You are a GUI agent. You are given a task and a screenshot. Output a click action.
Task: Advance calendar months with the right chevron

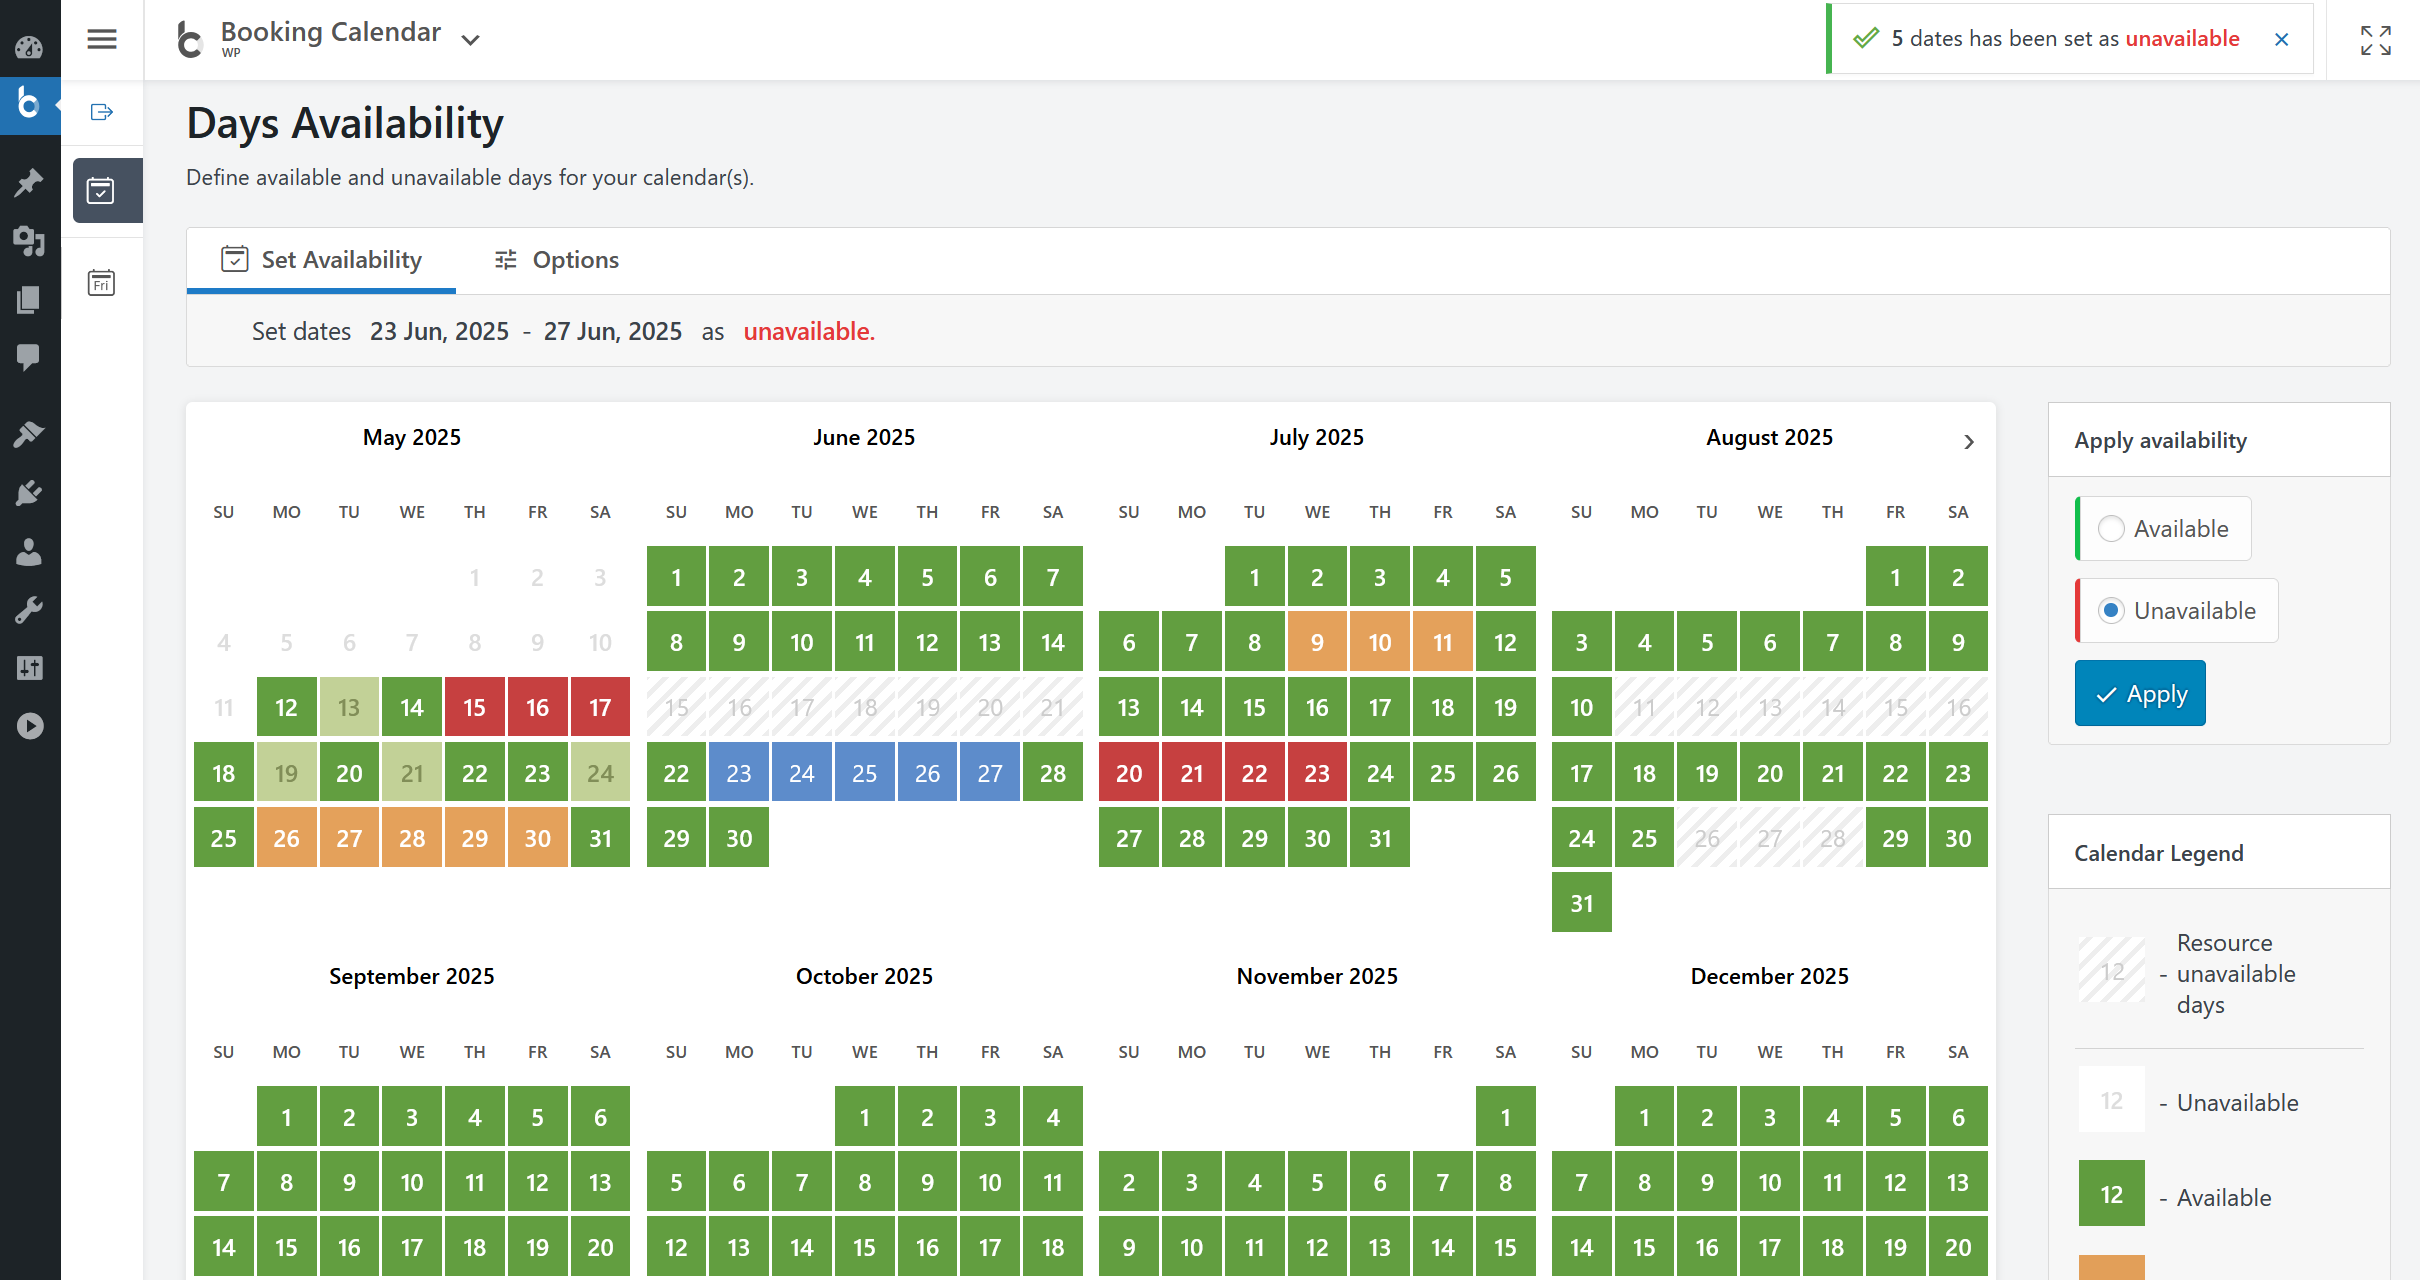1969,441
